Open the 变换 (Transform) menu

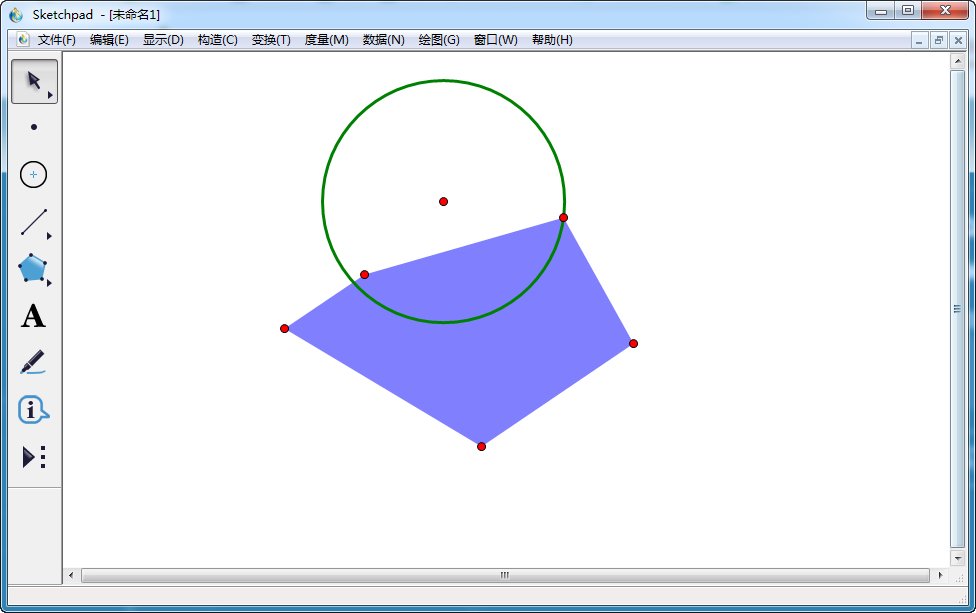(x=270, y=40)
